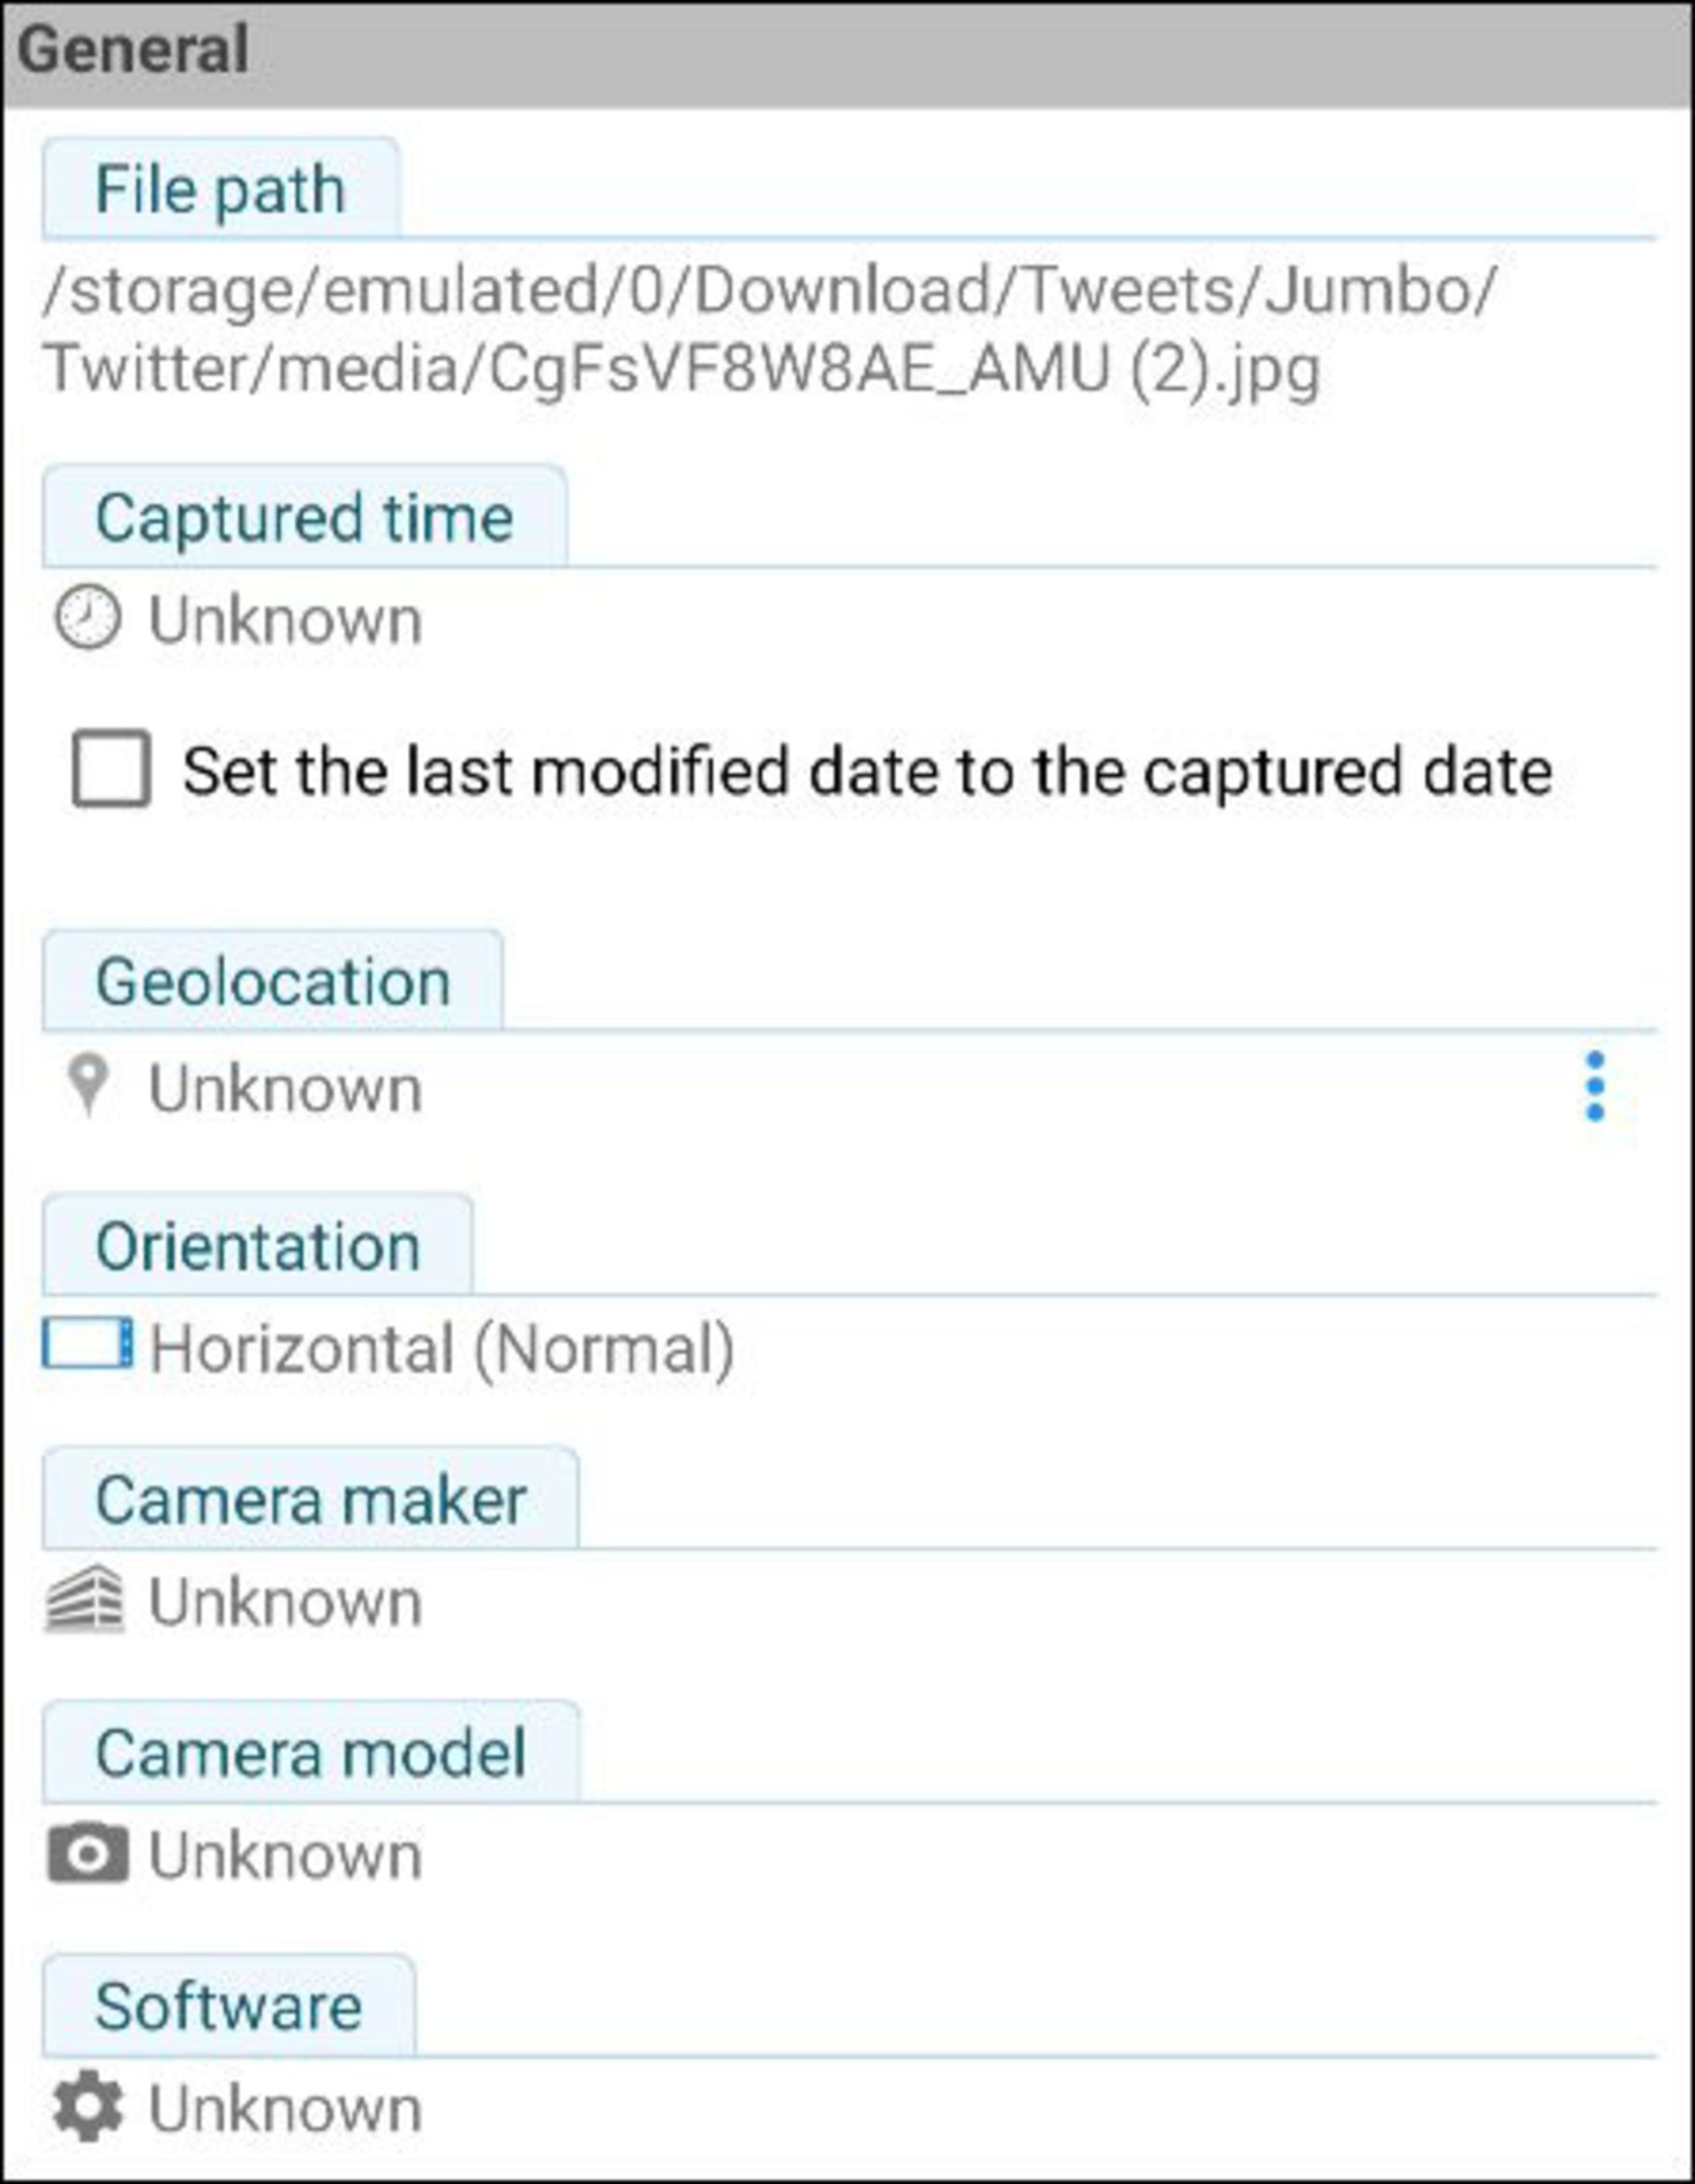
Task: Click the Geolocation section label
Action: pyautogui.click(x=272, y=982)
